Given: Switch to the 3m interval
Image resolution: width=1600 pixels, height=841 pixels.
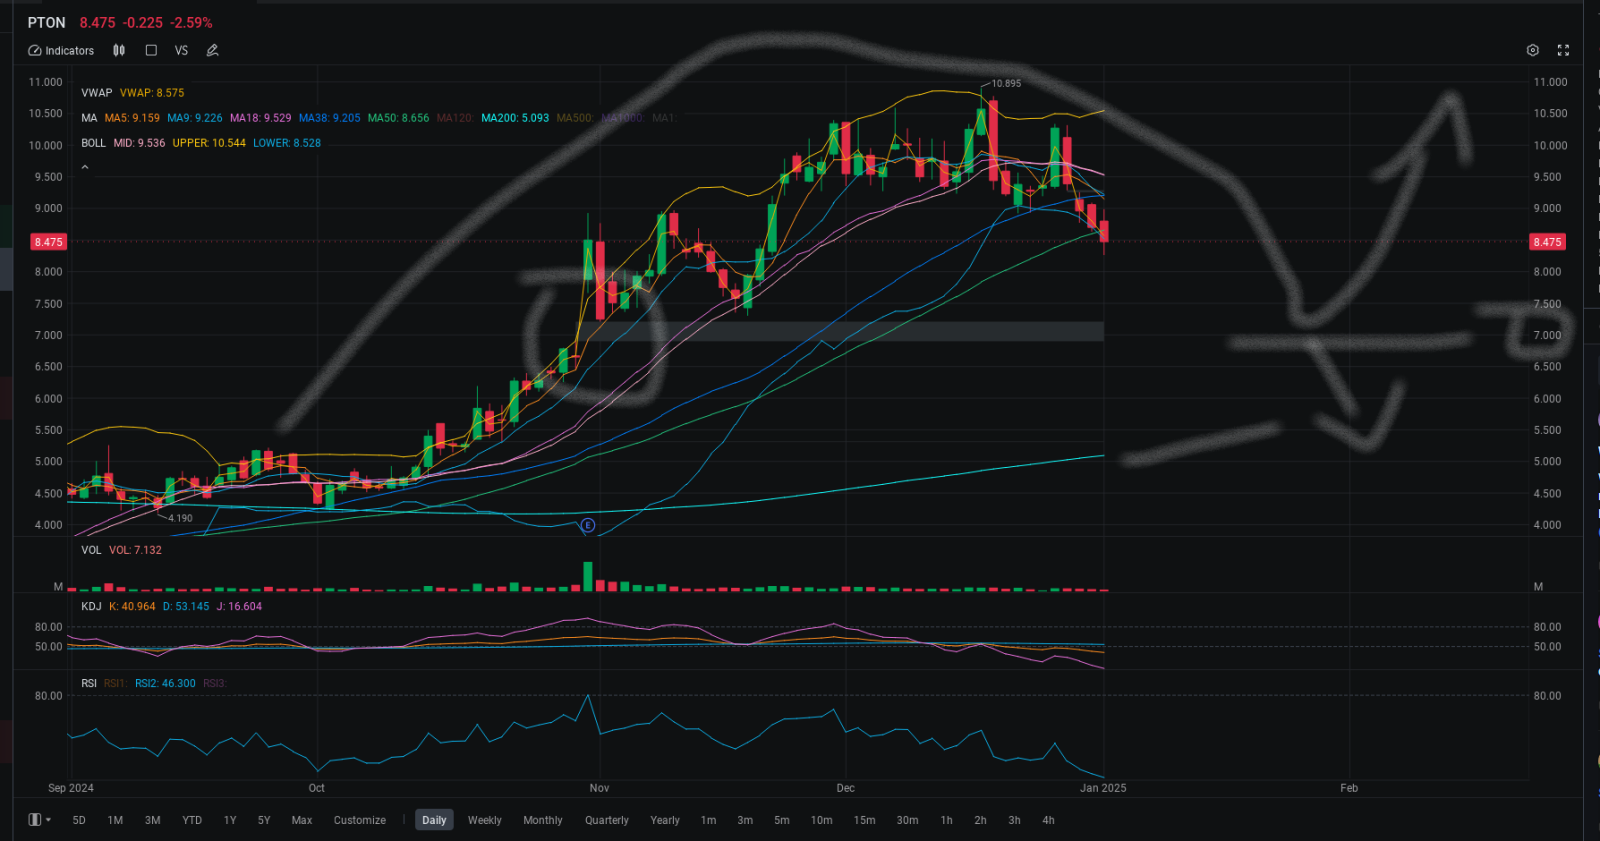Looking at the screenshot, I should click(x=745, y=820).
